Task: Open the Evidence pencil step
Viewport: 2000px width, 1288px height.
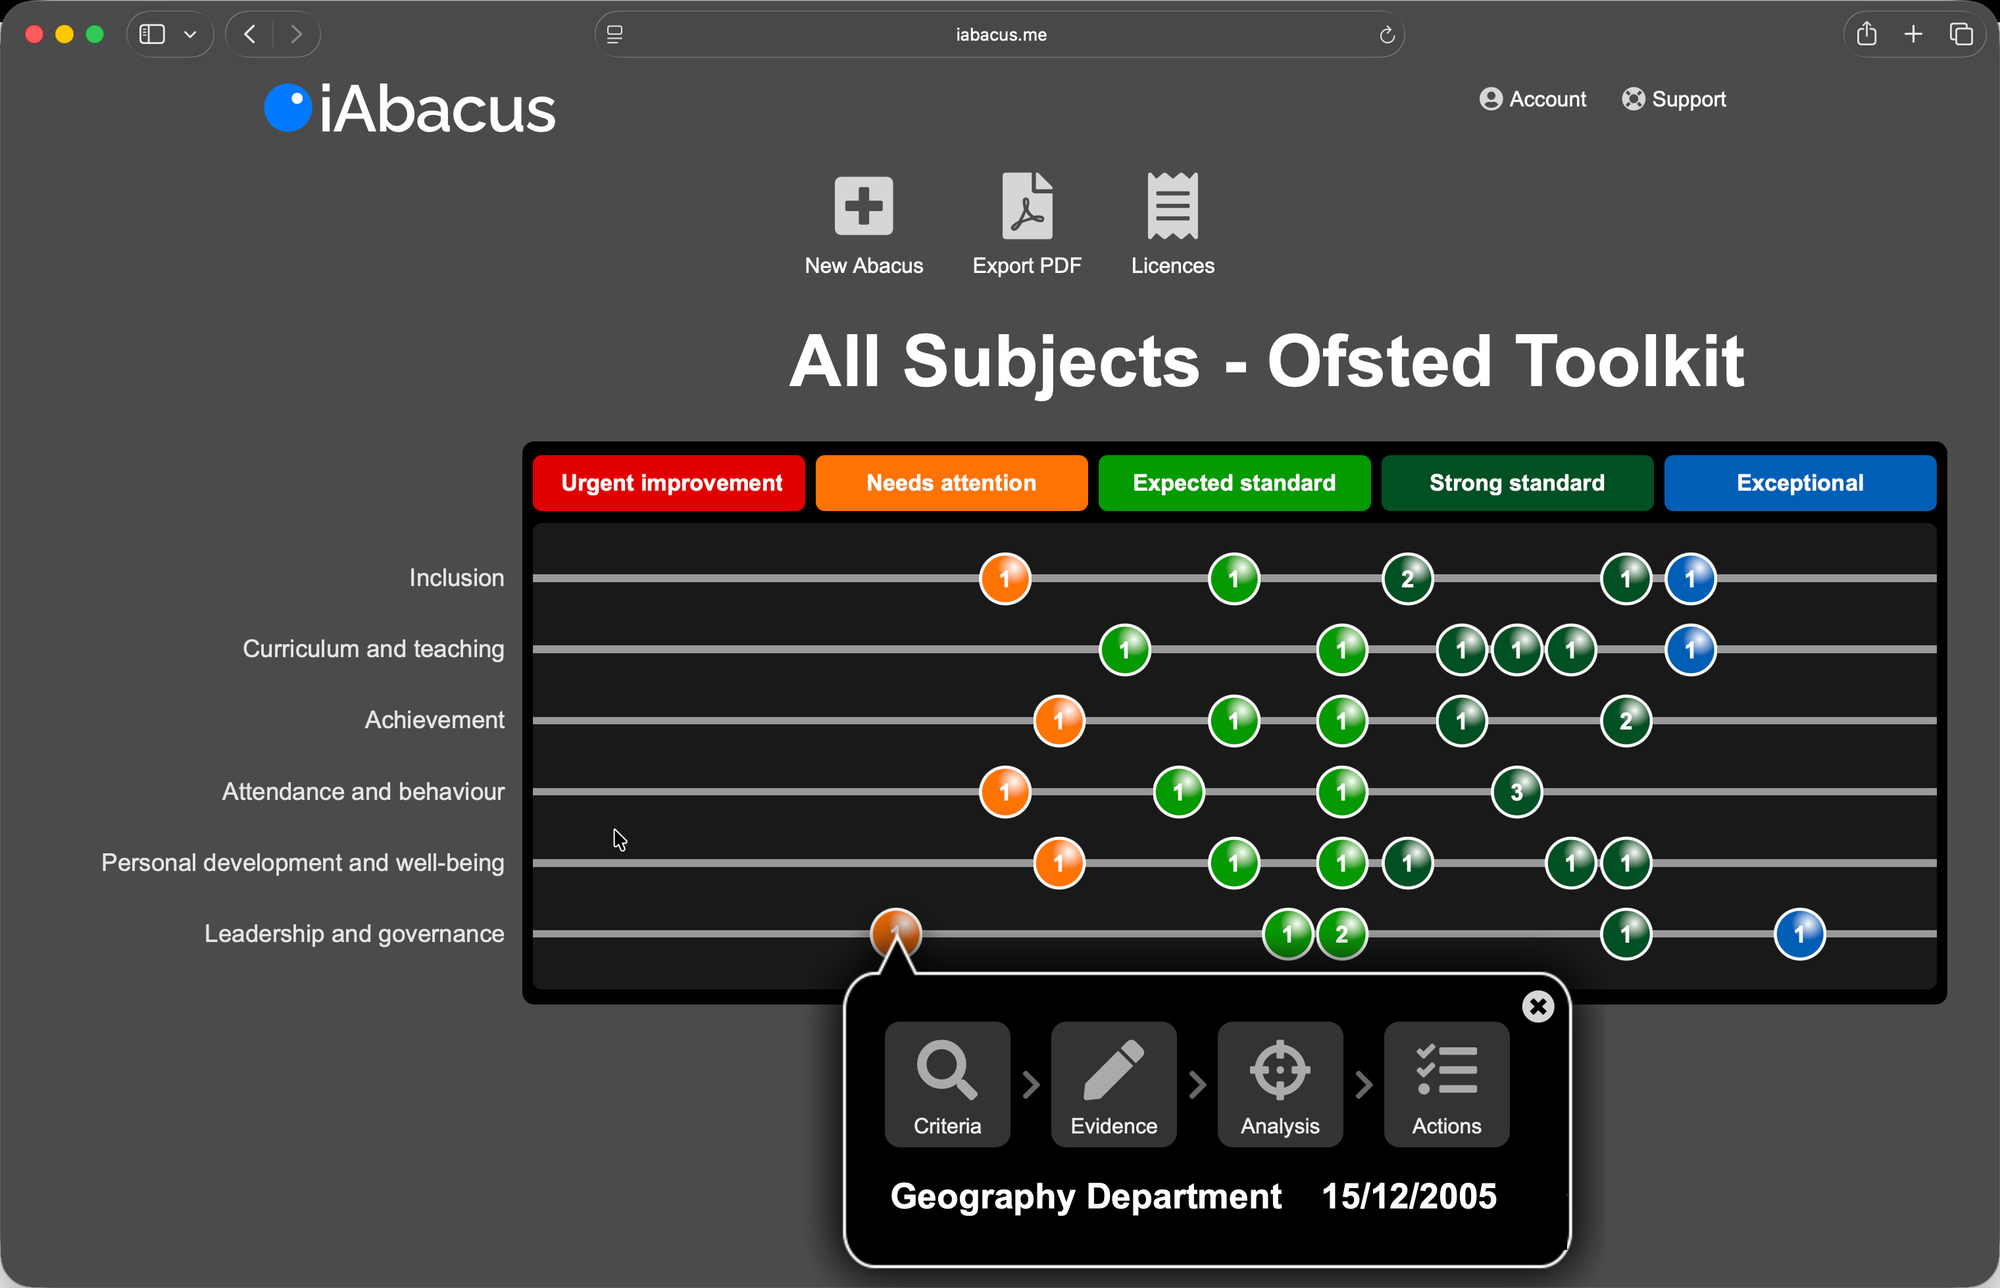Action: [x=1113, y=1084]
